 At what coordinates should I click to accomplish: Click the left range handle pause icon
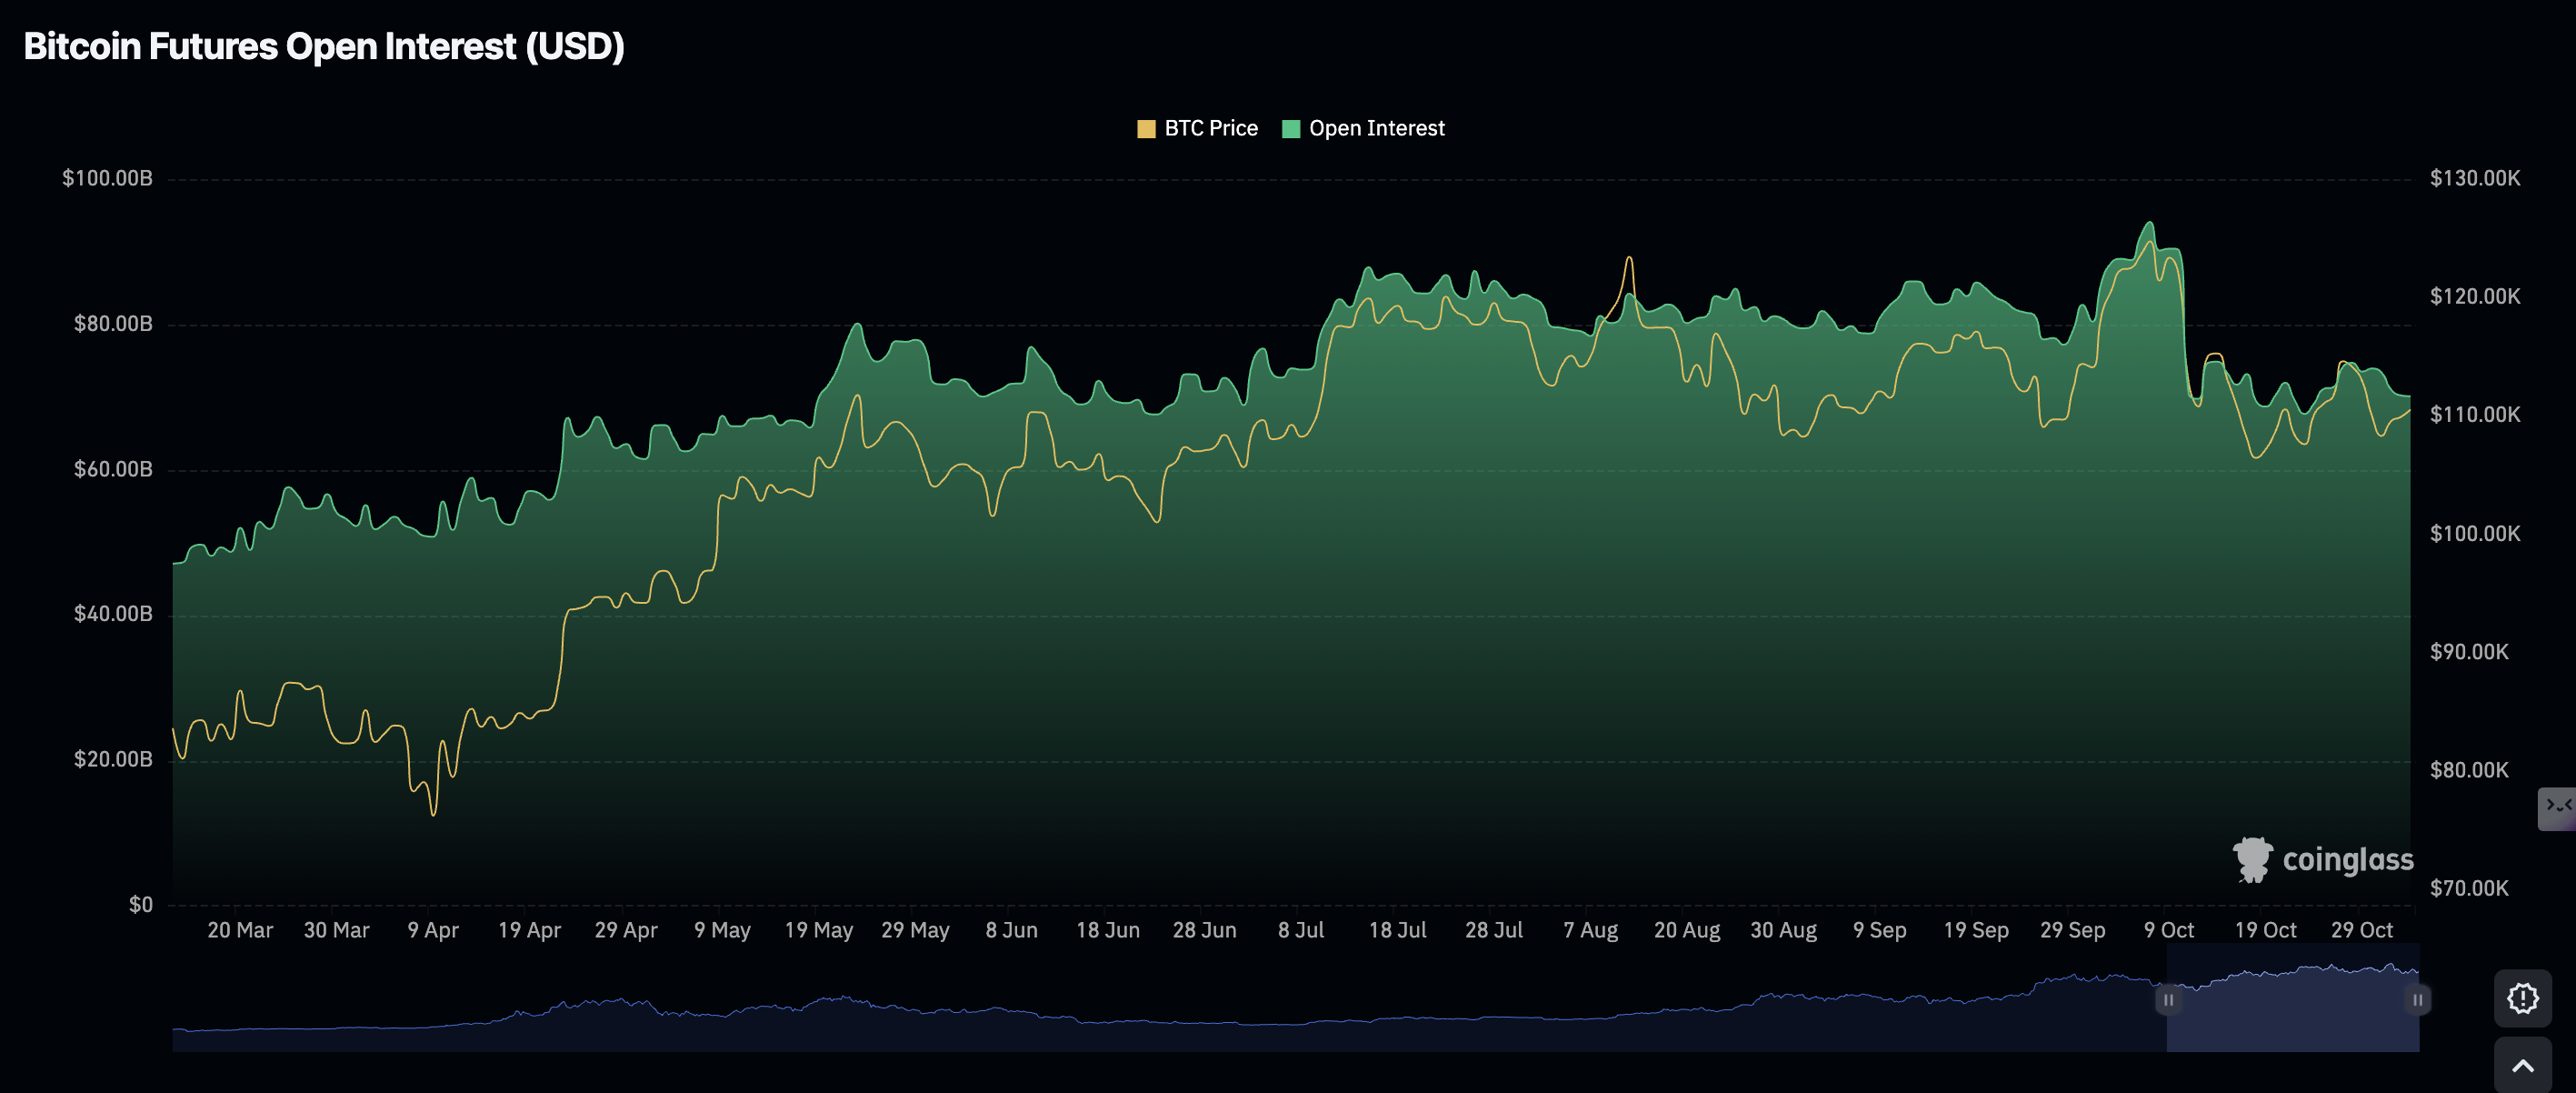coord(2168,1000)
